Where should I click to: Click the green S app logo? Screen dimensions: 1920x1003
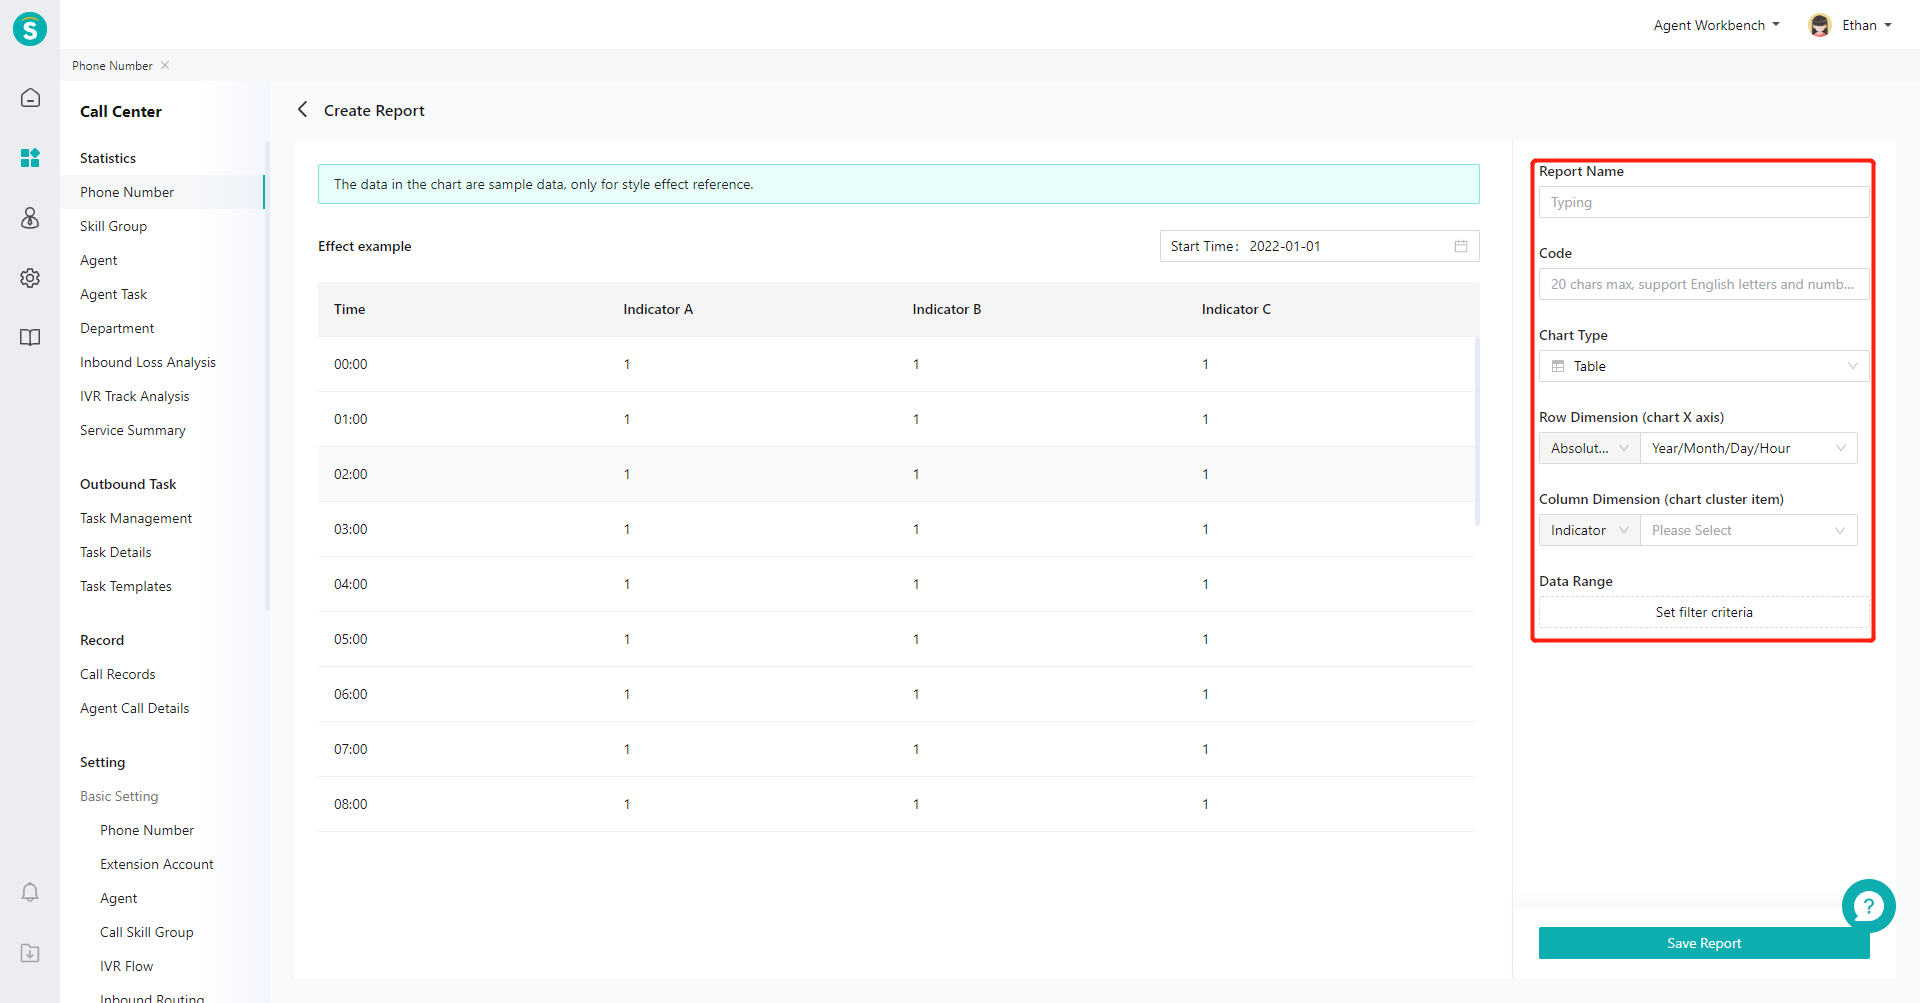30,28
